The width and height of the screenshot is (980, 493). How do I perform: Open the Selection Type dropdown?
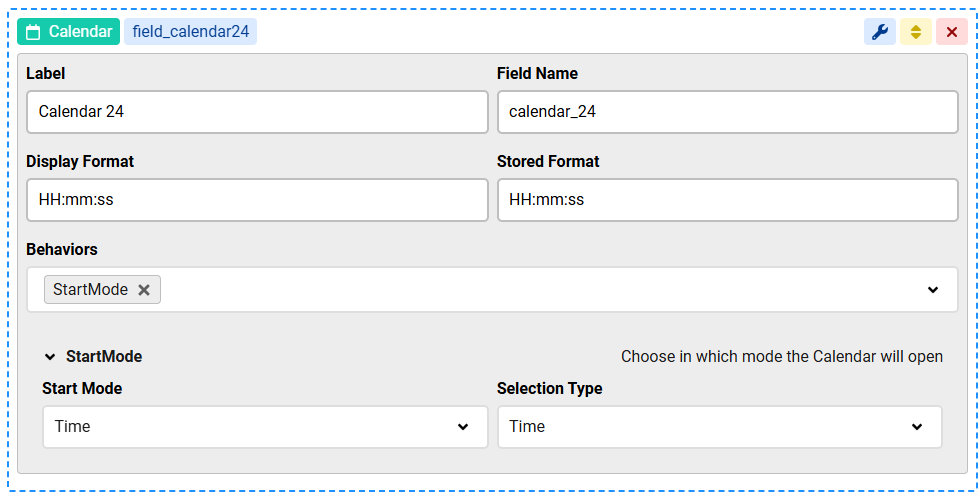tap(719, 427)
